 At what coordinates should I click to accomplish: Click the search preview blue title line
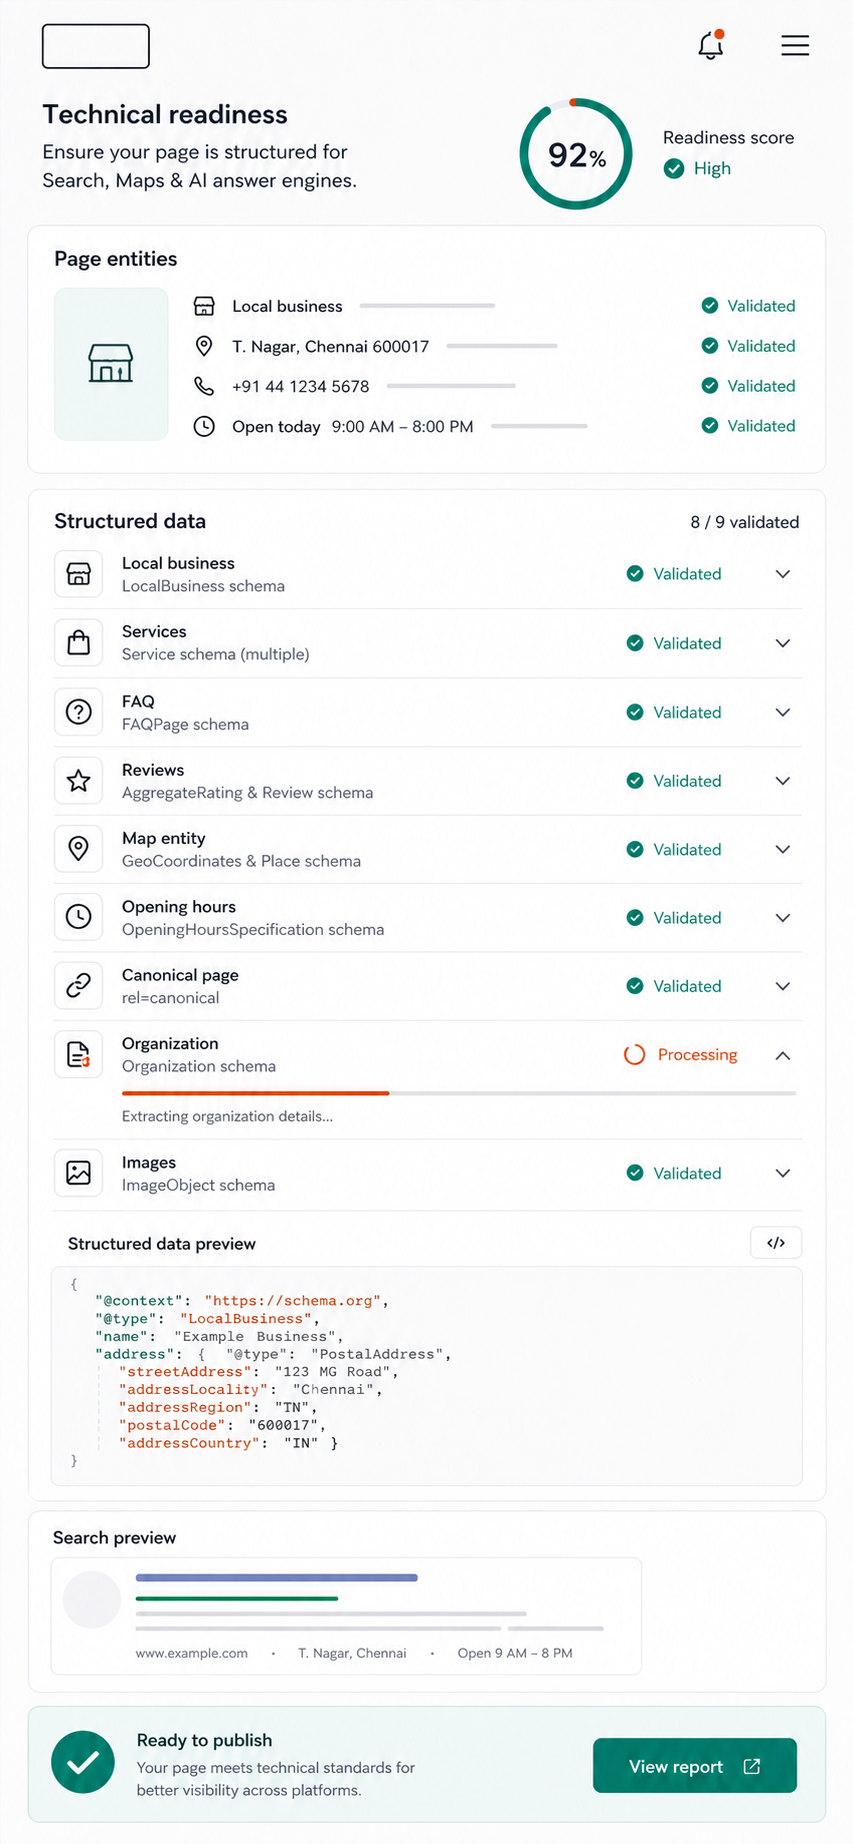coord(277,1577)
